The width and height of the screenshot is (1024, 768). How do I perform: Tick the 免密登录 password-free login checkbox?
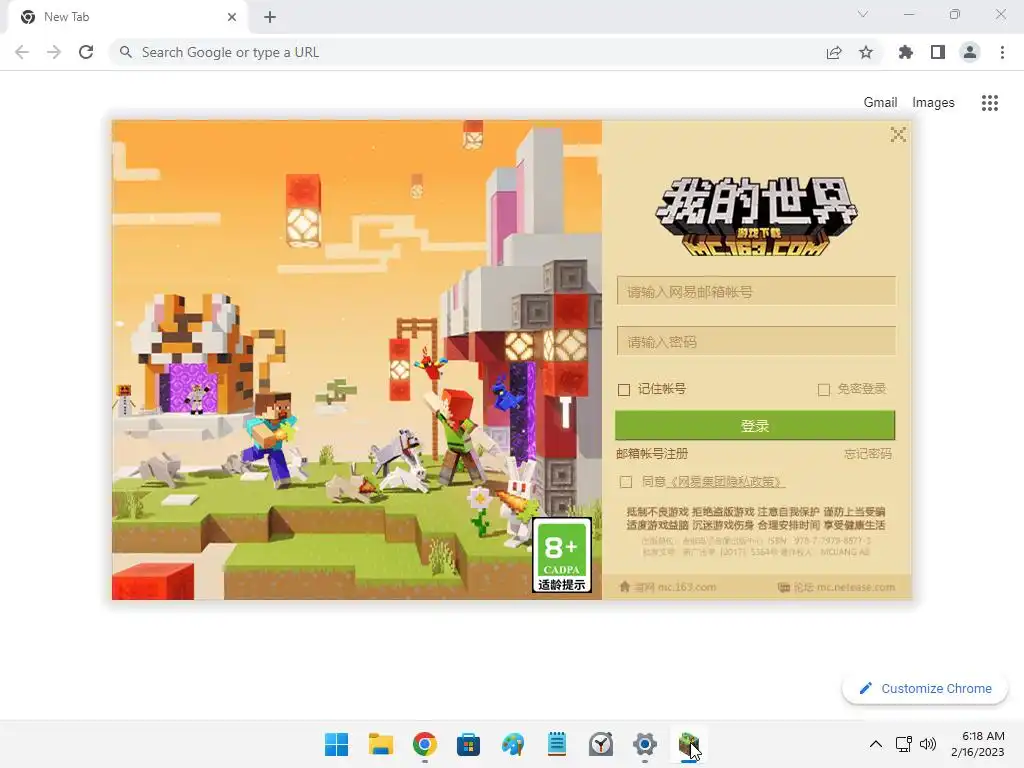824,390
